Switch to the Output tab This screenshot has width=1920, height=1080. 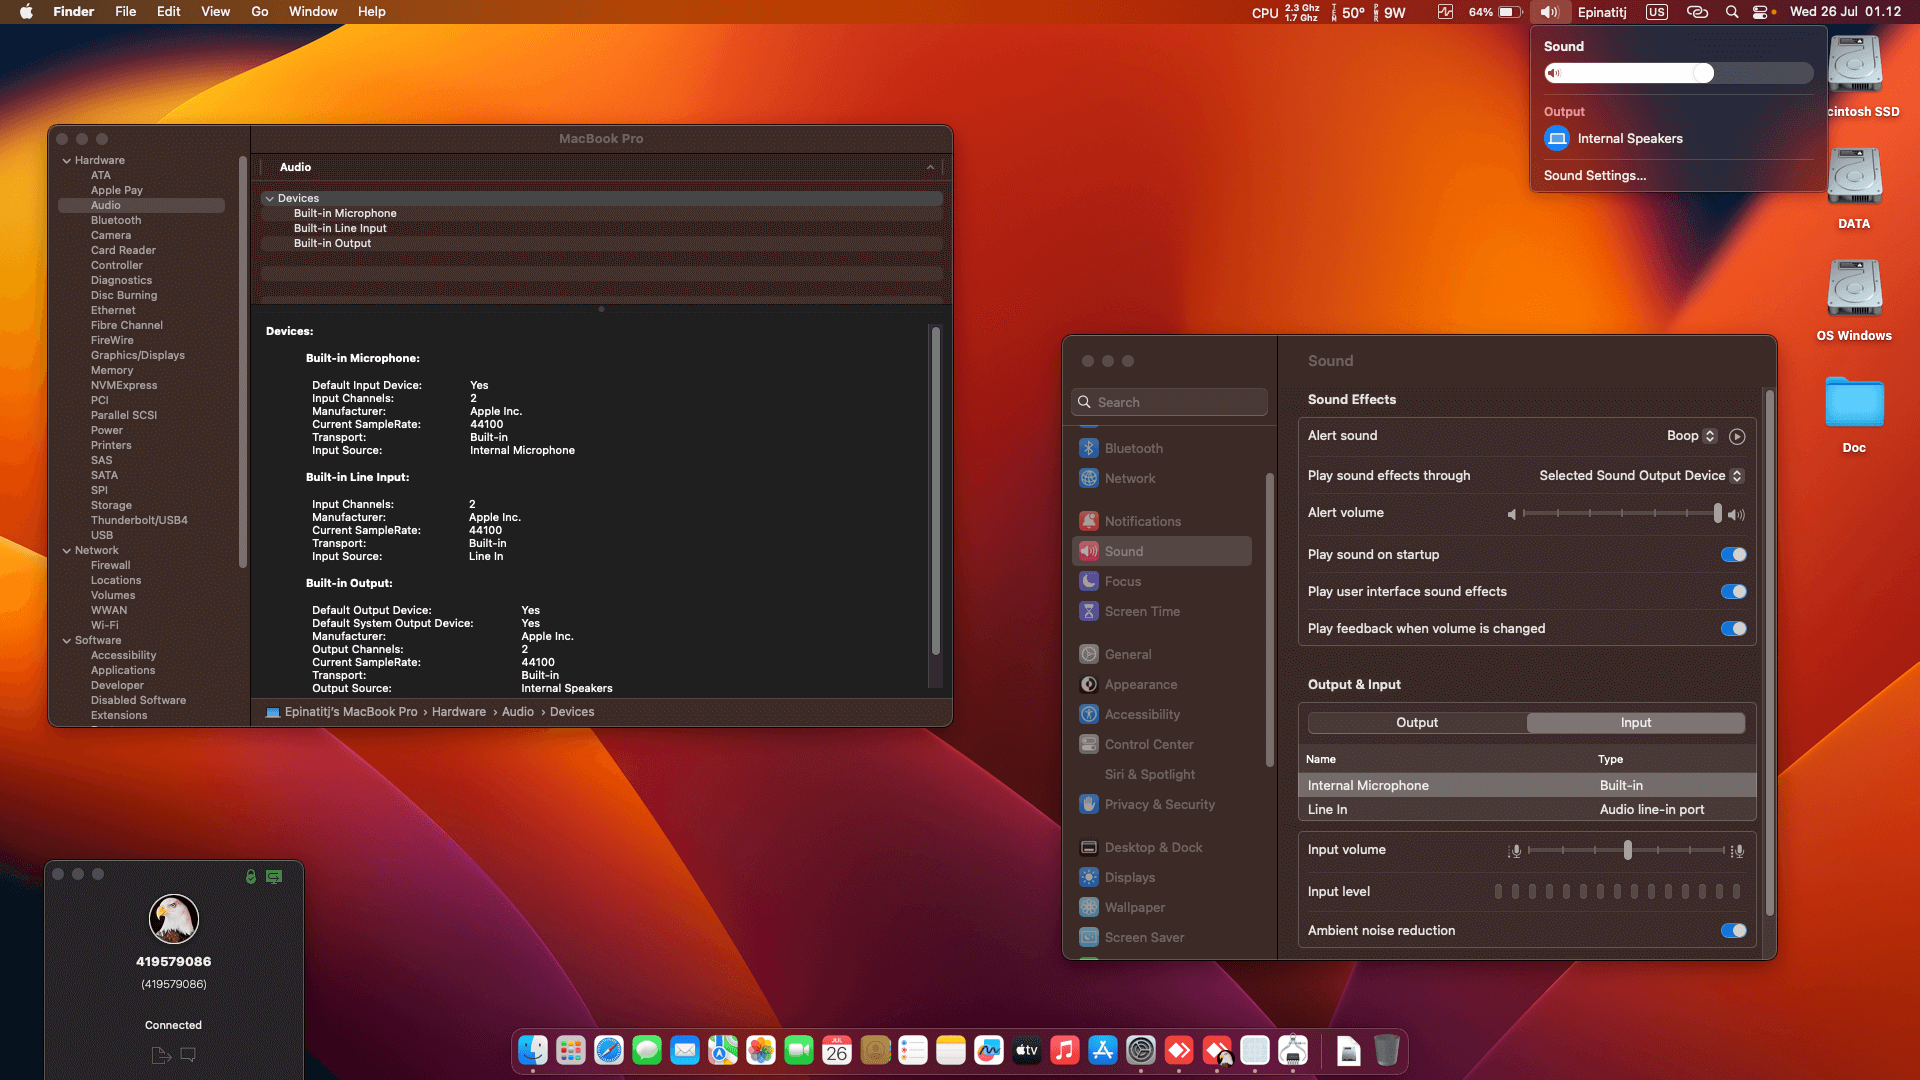point(1416,722)
